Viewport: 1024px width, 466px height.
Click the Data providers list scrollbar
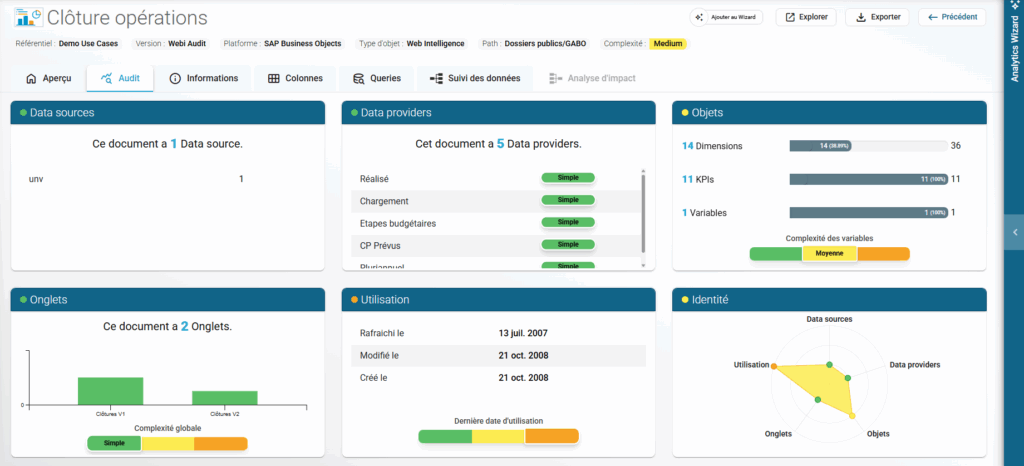pos(643,213)
